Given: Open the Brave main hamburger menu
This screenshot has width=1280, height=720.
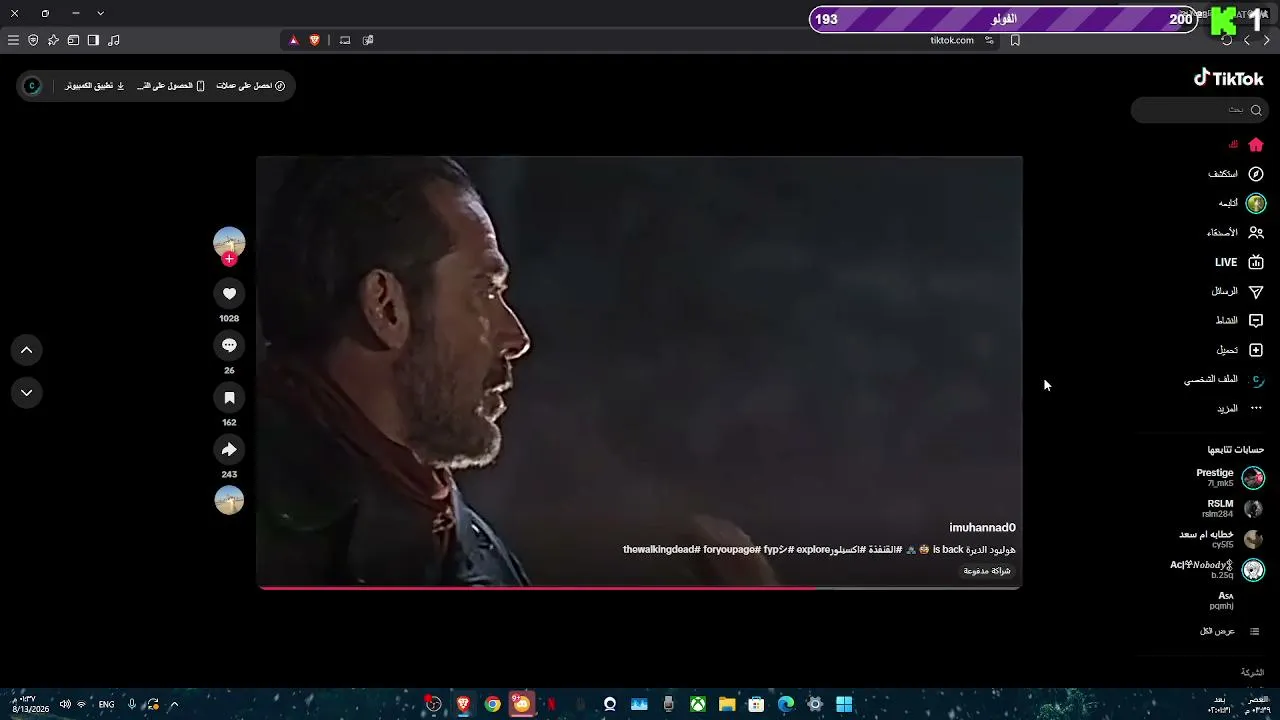Looking at the screenshot, I should pos(13,40).
